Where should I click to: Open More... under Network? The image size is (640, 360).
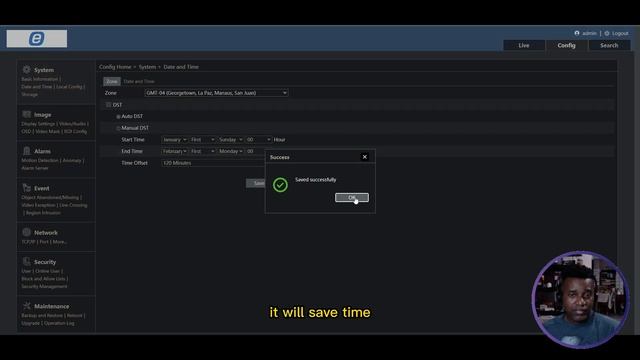point(60,242)
